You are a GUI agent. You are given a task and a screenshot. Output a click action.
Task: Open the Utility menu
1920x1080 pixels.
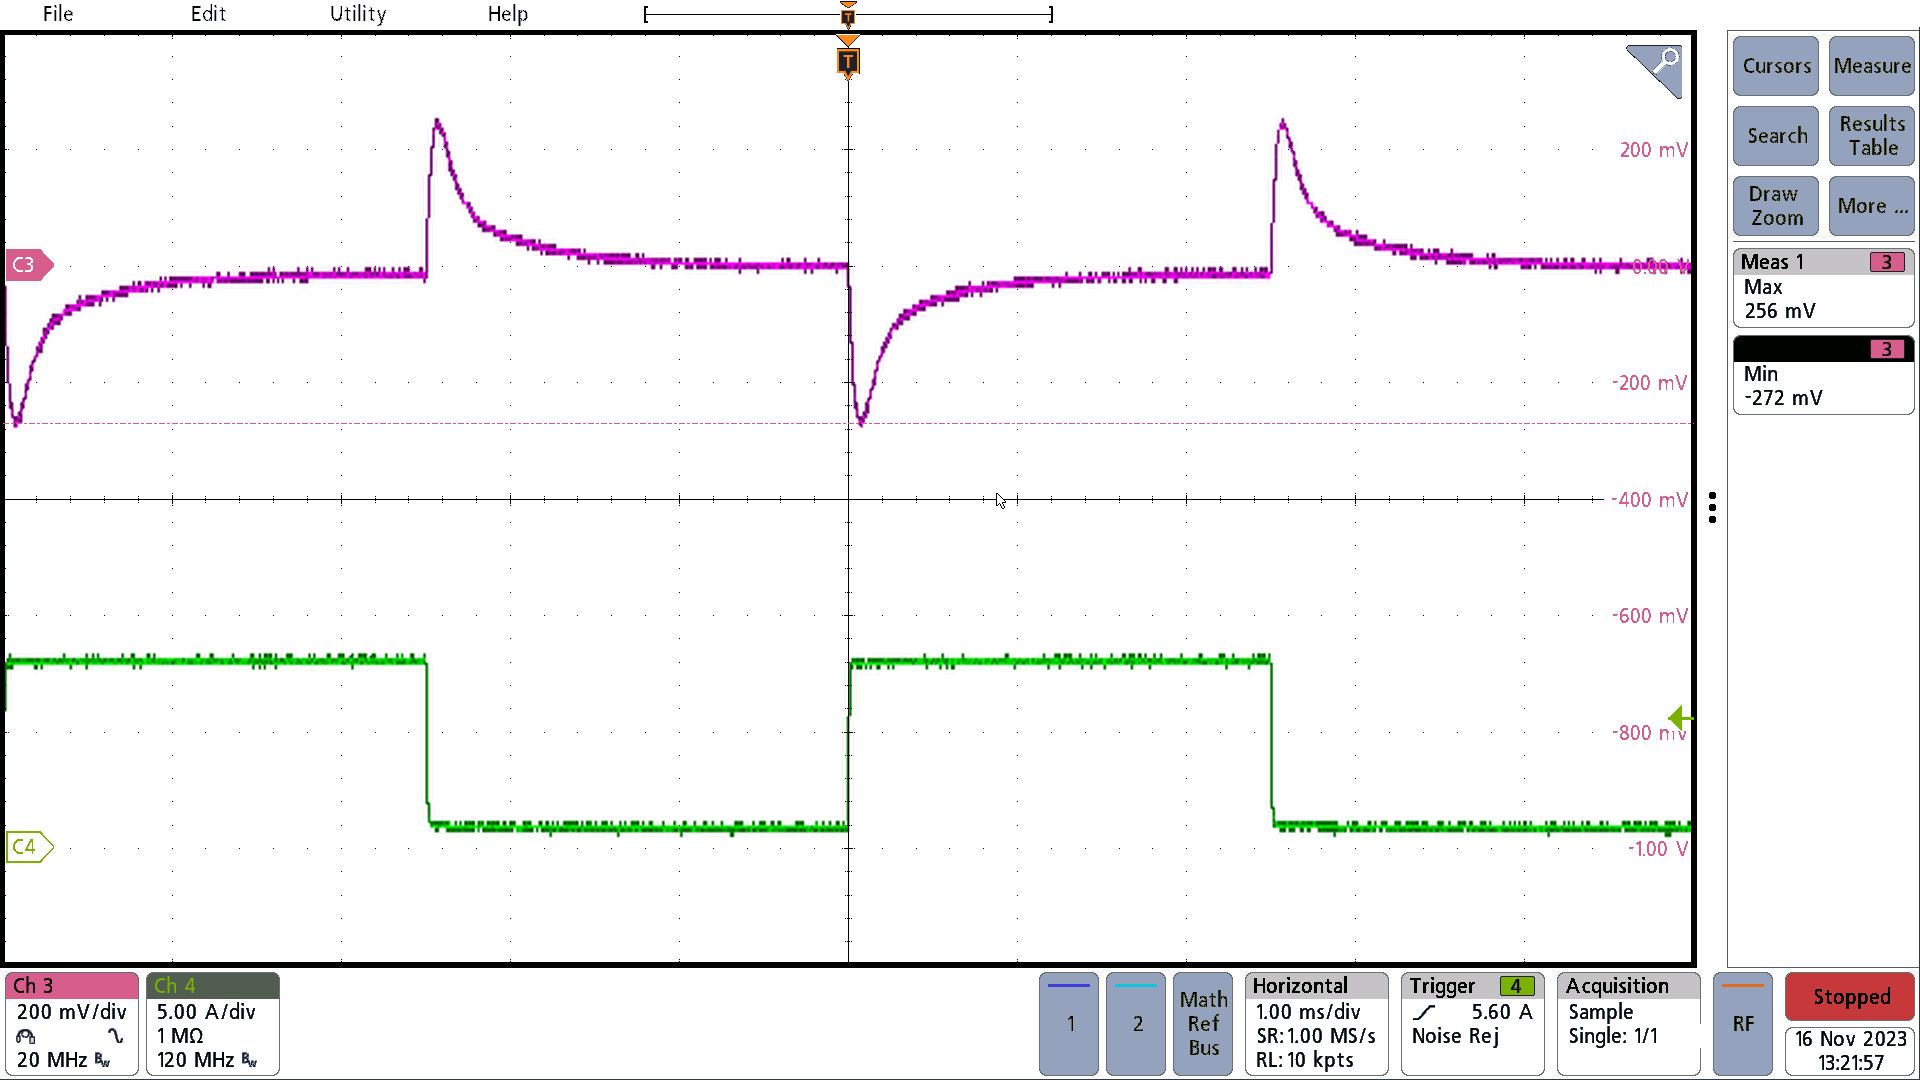(358, 14)
